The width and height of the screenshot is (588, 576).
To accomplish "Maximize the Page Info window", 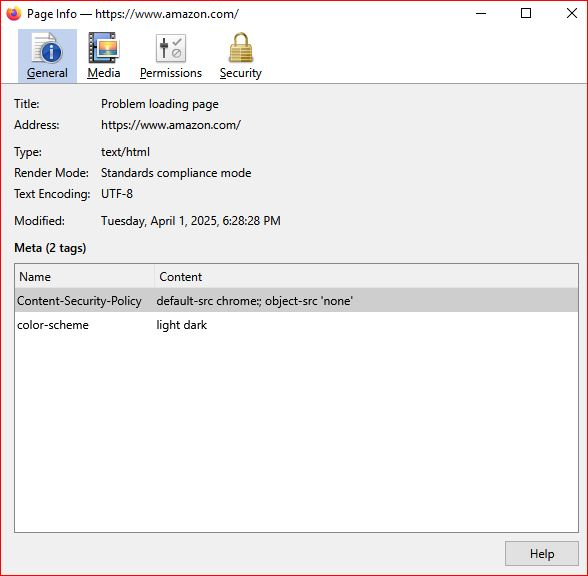I will click(526, 14).
